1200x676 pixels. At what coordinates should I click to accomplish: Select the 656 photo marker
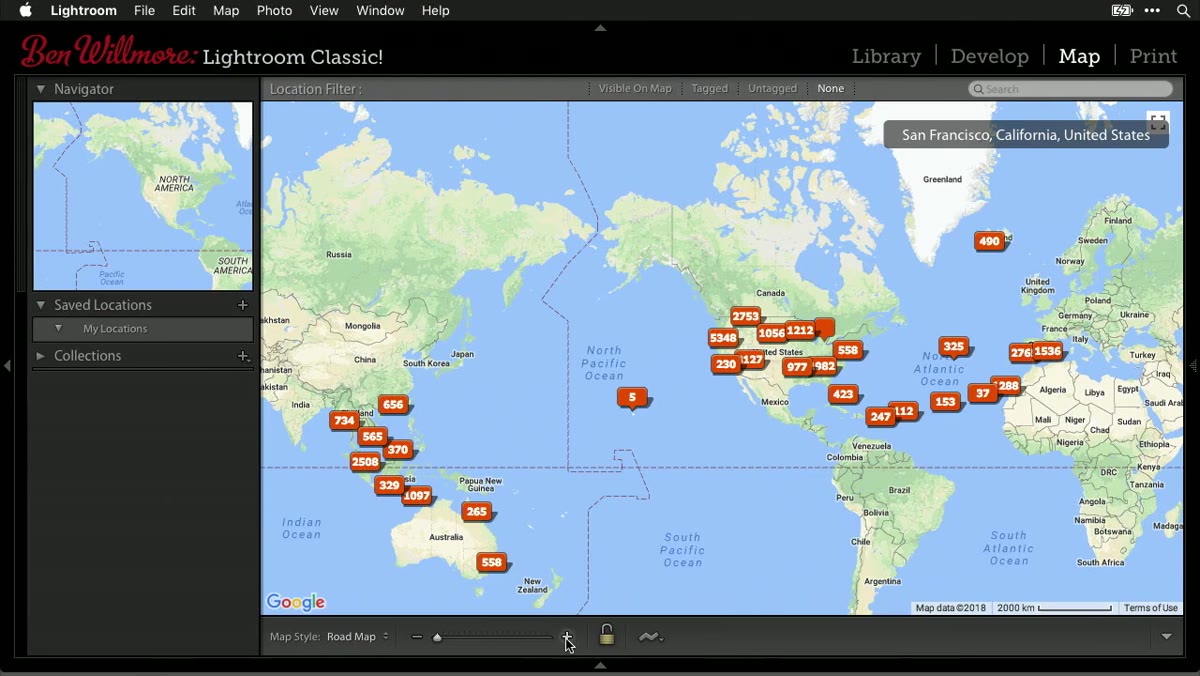[393, 405]
